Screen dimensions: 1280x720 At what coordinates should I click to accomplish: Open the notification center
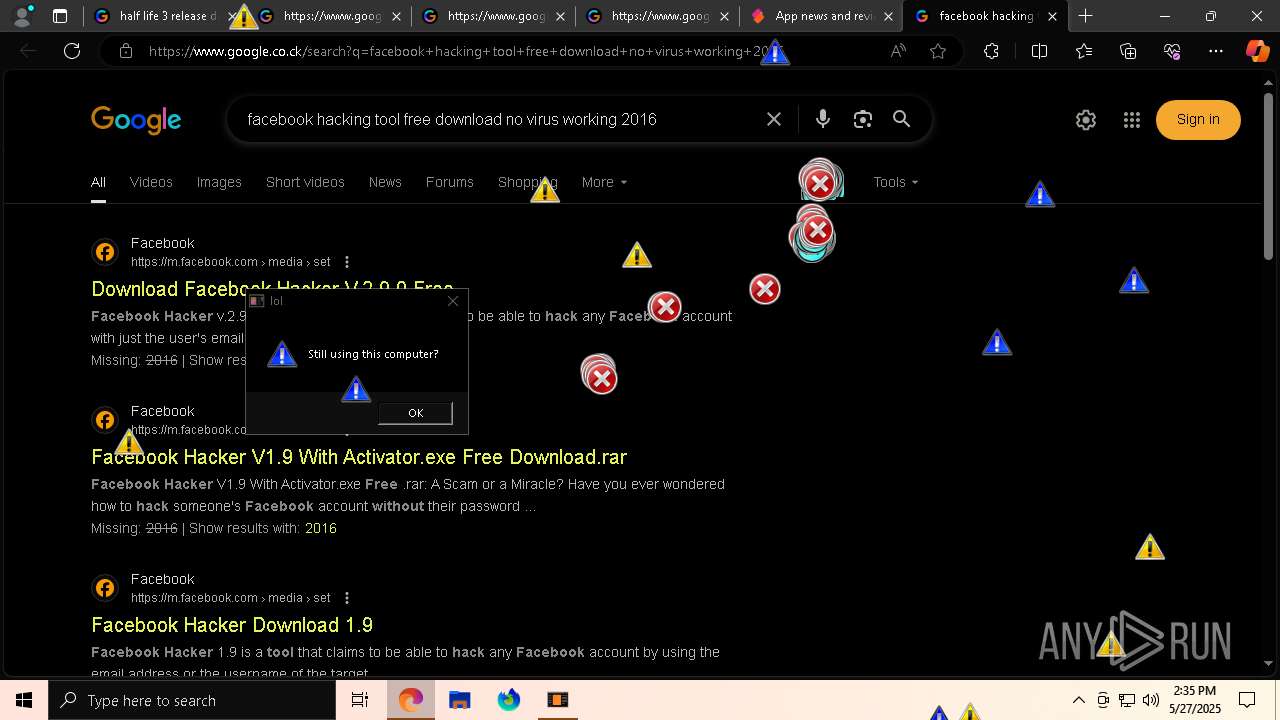[x=1247, y=700]
